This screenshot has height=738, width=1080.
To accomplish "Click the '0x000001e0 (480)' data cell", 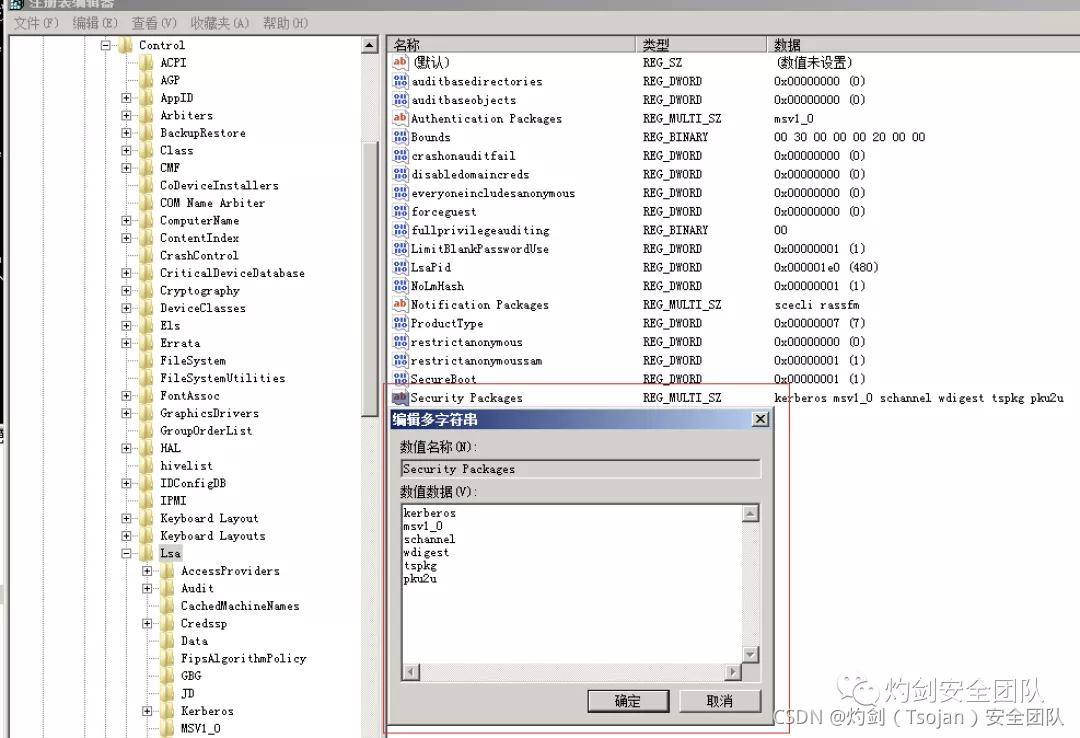I will pos(826,267).
